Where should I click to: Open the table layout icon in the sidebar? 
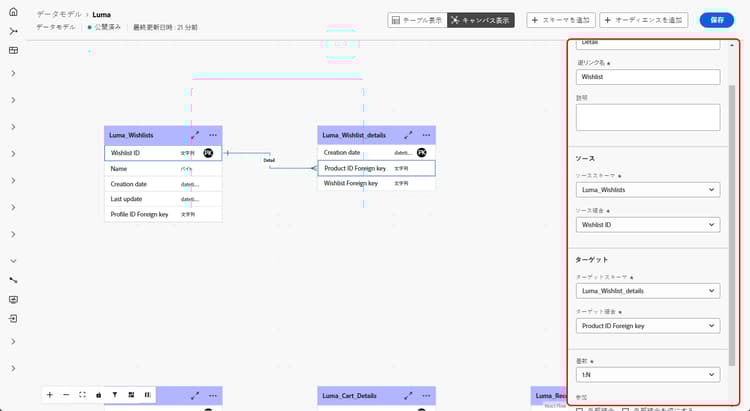13,50
